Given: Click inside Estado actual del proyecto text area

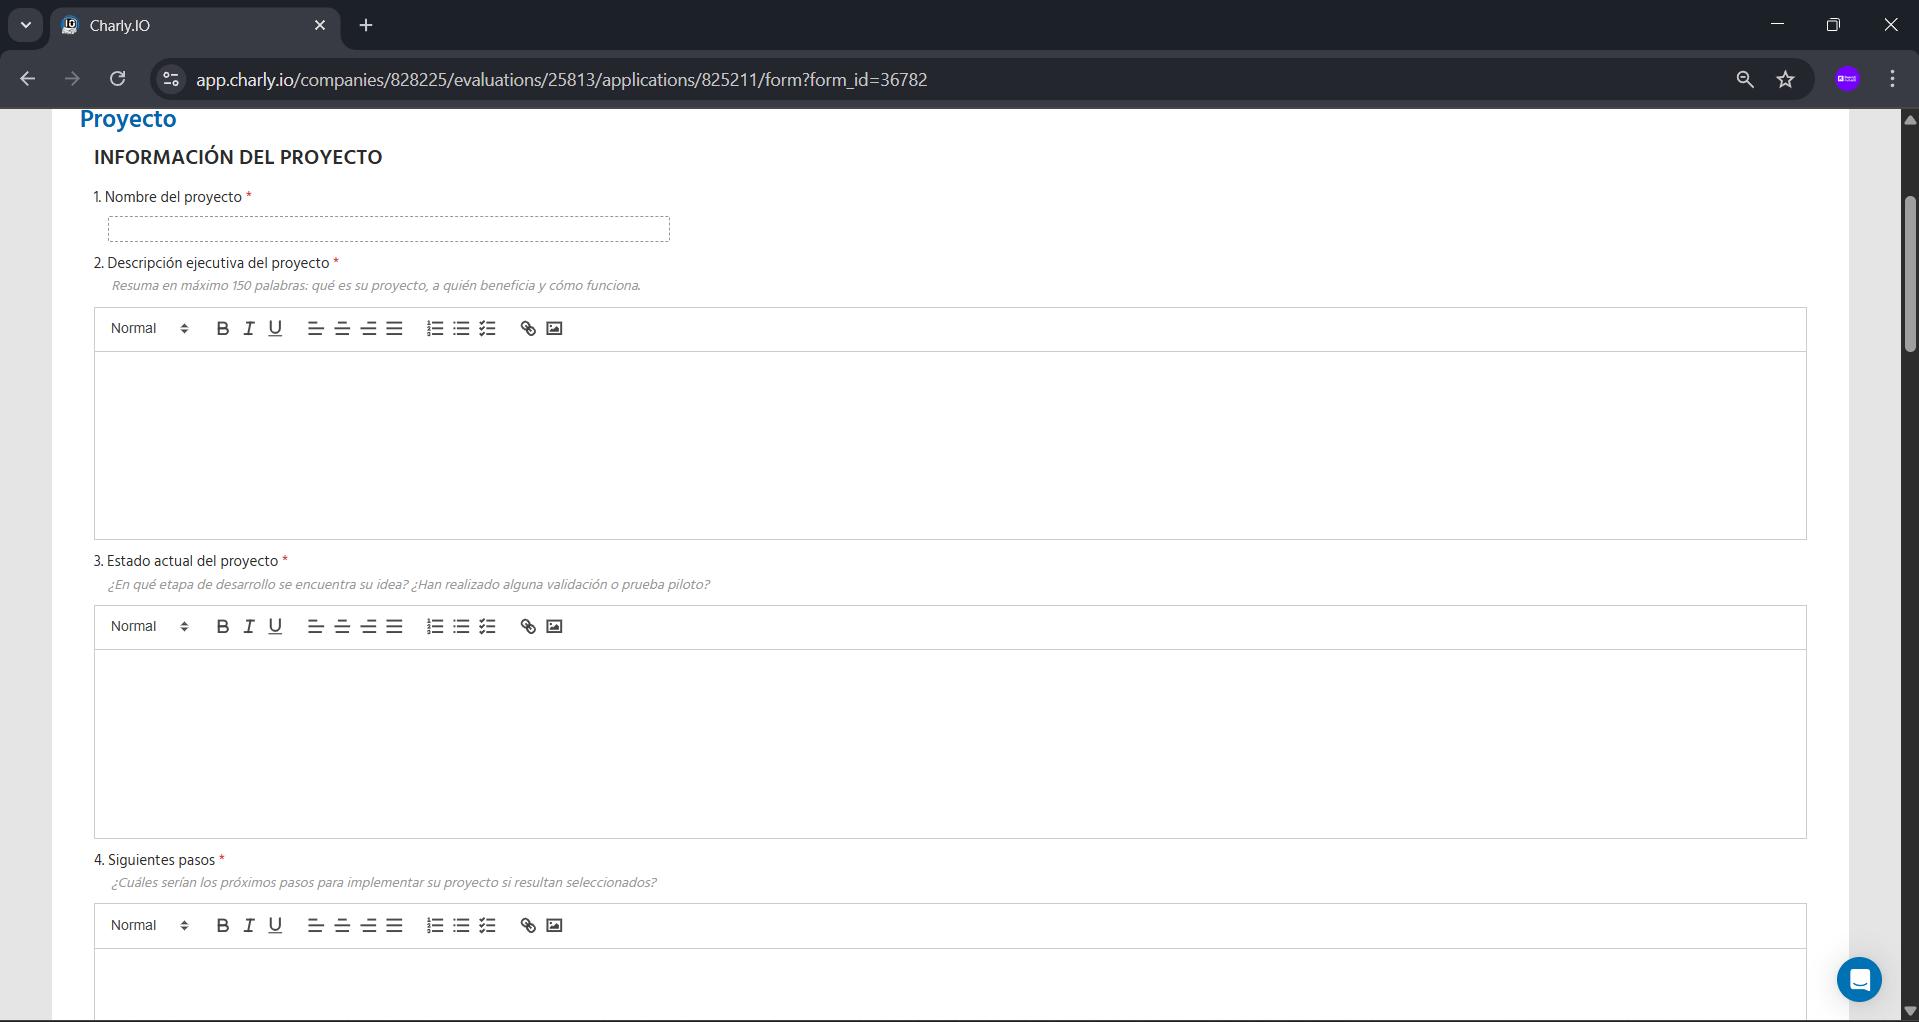Looking at the screenshot, I should (950, 743).
